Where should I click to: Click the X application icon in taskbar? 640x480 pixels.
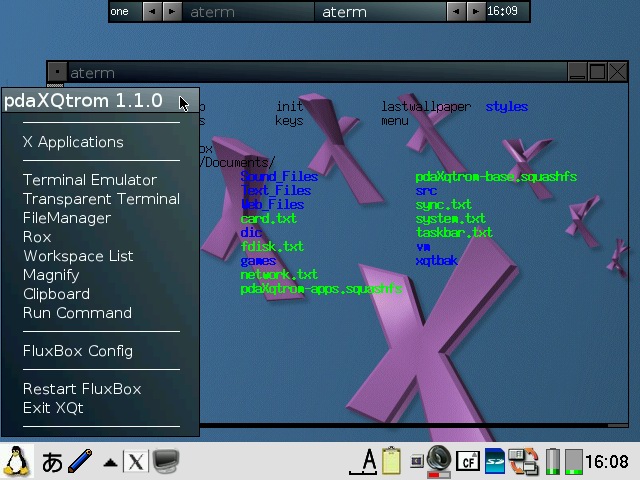coord(136,461)
